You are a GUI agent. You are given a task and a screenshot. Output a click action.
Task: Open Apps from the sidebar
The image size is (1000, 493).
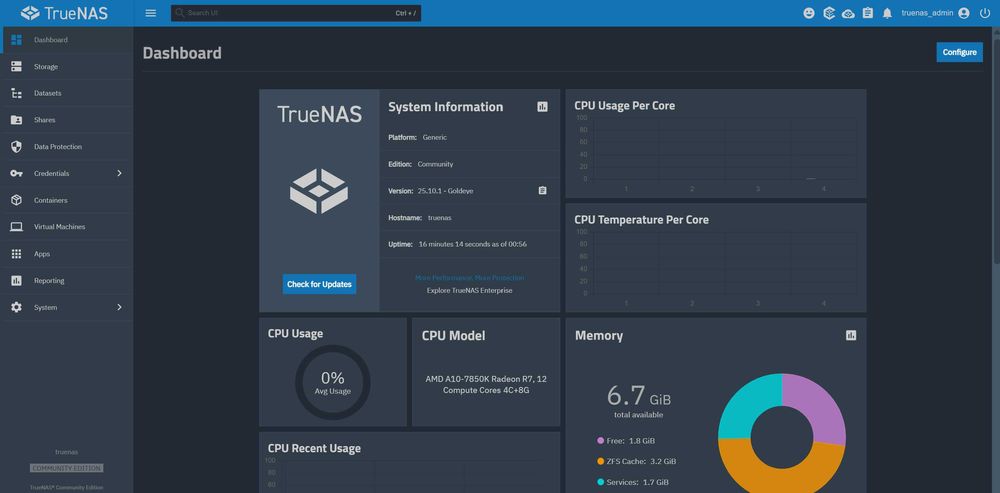(67, 254)
